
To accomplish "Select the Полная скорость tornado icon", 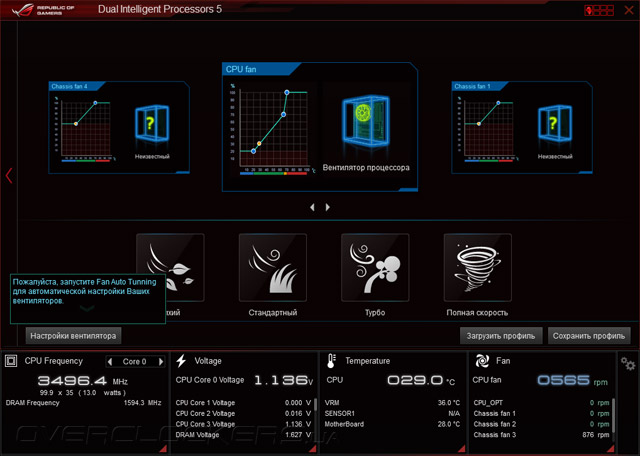I will click(x=478, y=267).
